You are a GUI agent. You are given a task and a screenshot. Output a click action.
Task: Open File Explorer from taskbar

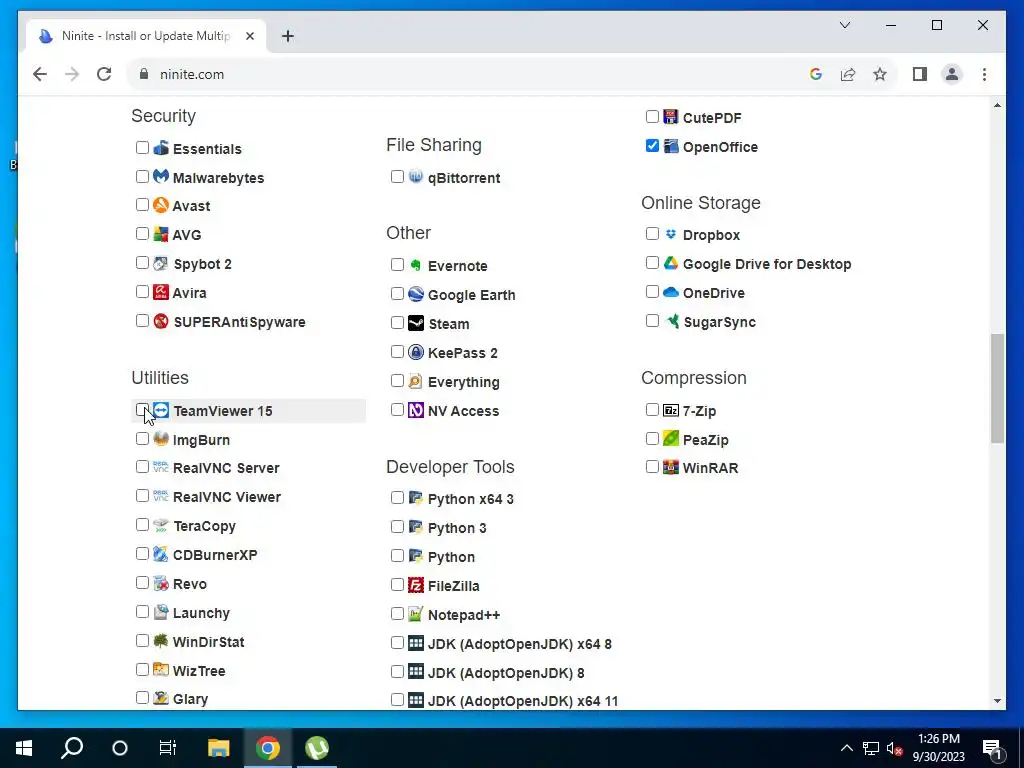click(x=219, y=748)
